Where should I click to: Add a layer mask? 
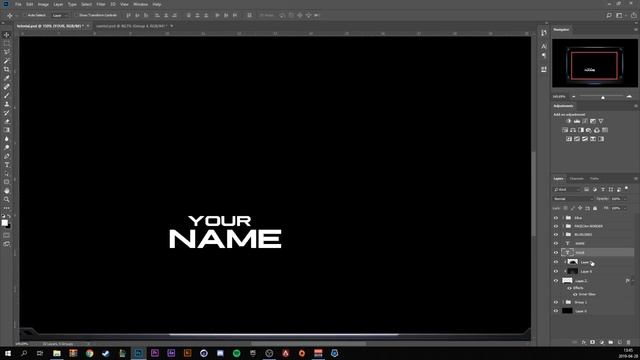[593, 342]
